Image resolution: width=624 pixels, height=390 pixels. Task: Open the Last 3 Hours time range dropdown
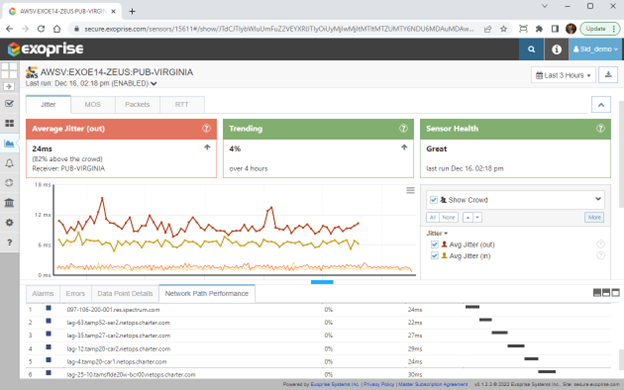pyautogui.click(x=563, y=75)
